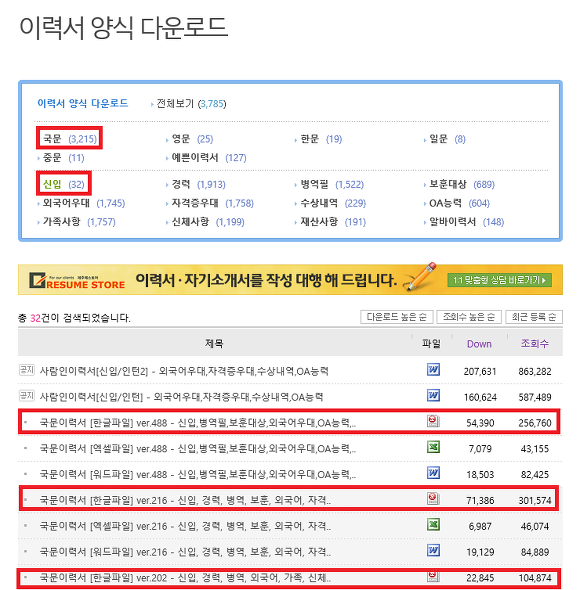Select 수상내역 (229) filter
Screen dimensions: 580x590
coord(333,203)
